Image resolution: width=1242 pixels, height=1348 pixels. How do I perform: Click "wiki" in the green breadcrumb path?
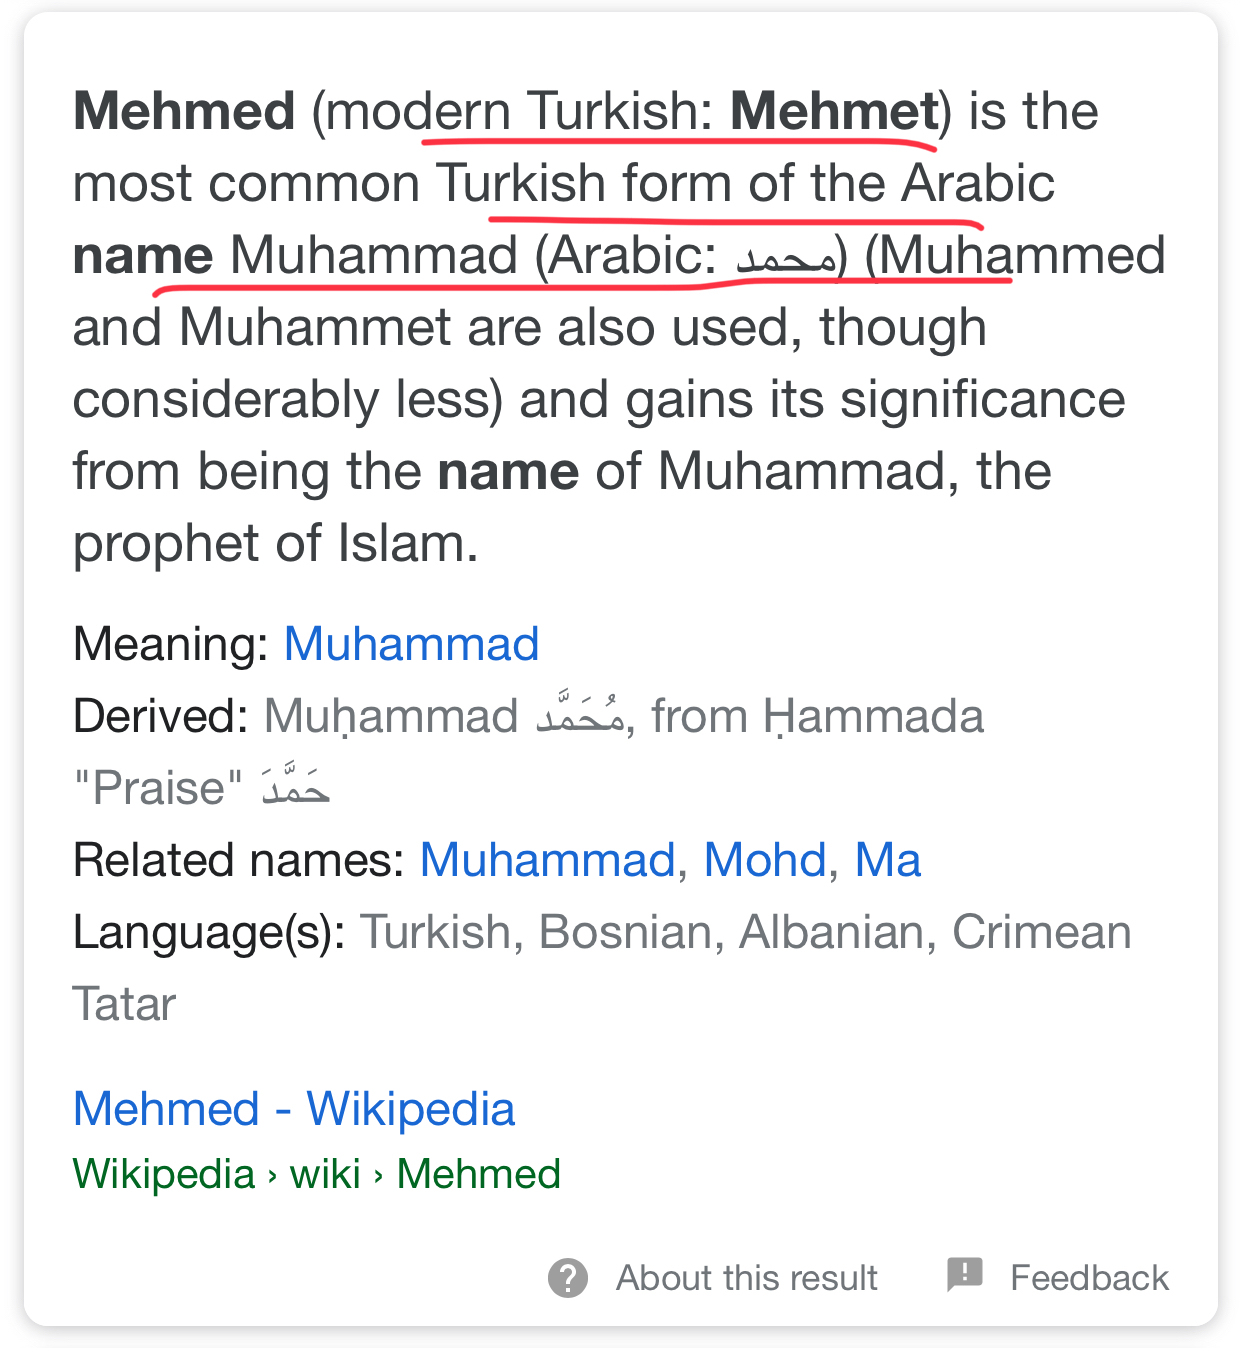tap(325, 1174)
